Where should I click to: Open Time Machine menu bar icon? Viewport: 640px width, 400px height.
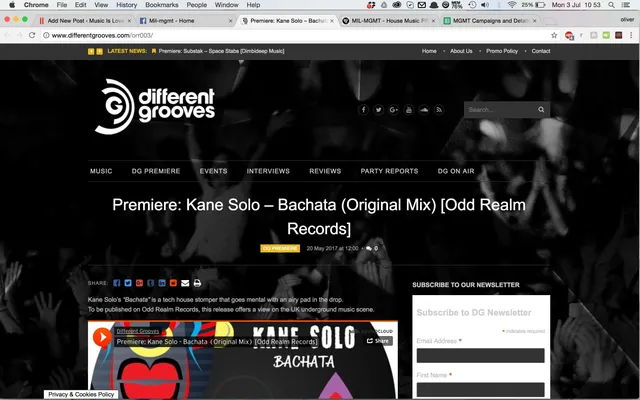(x=472, y=5)
